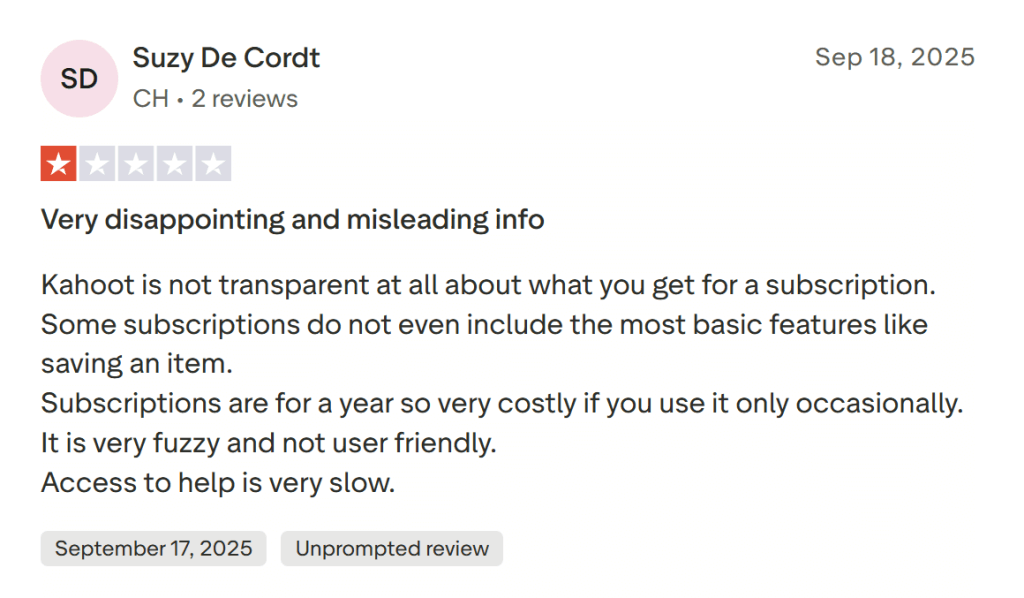Viewport: 1024px width, 598px height.
Task: Click the "September 17, 2025" experience date tag
Action: [x=152, y=548]
